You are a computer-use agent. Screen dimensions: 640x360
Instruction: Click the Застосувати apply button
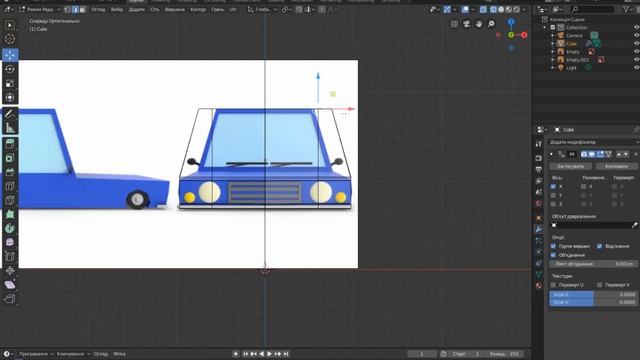[570, 166]
